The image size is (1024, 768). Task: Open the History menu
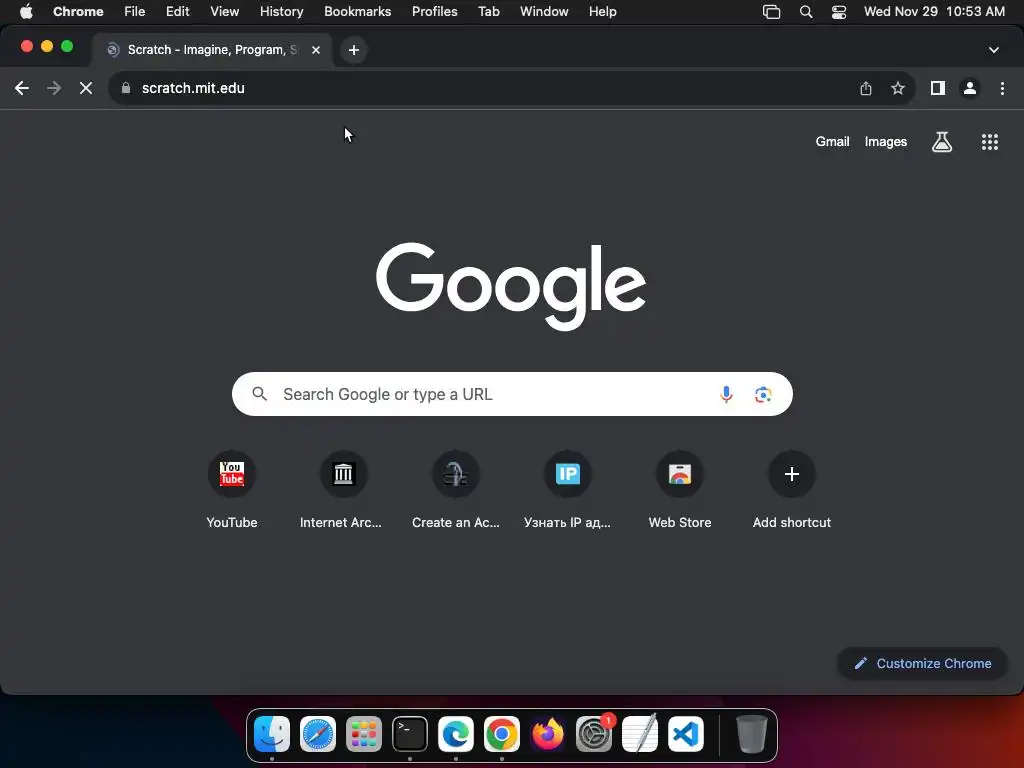[281, 12]
